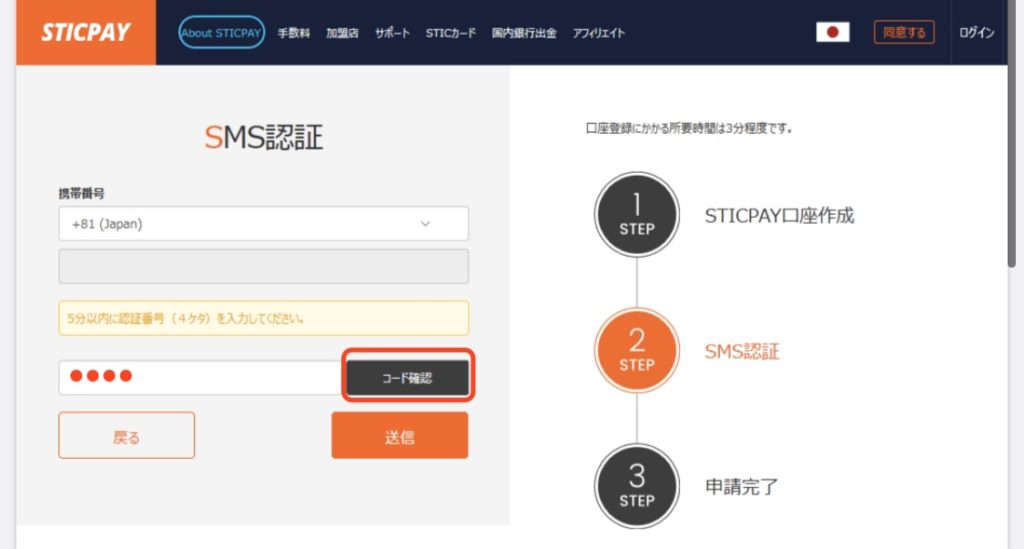Viewport: 1024px width, 549px height.
Task: Click the SMS認証 page heading
Action: click(x=264, y=137)
